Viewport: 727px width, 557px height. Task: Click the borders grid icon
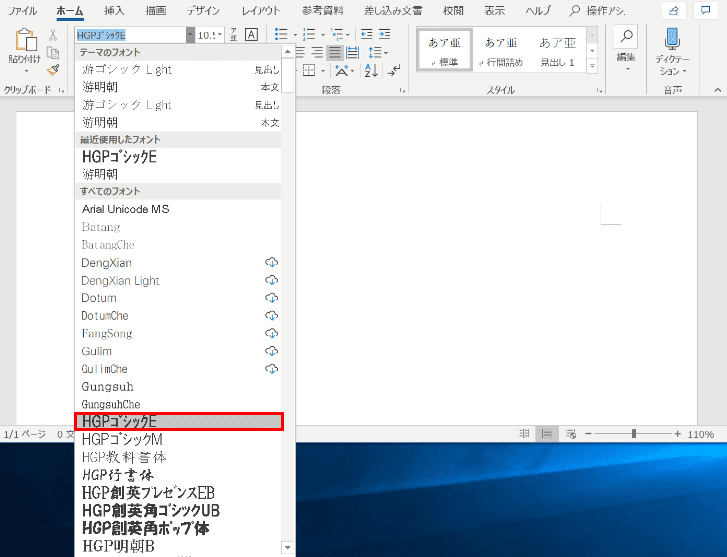[309, 70]
